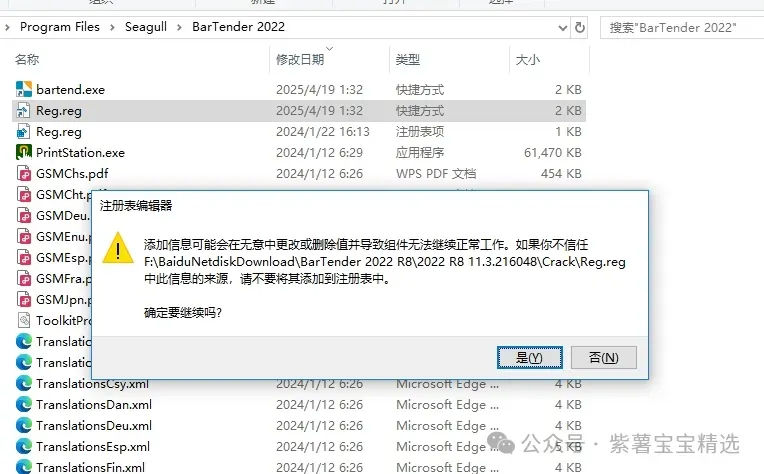Click the 搜索"BarTender 2022" search box
Screen dimensions: 764x474
tap(682, 27)
